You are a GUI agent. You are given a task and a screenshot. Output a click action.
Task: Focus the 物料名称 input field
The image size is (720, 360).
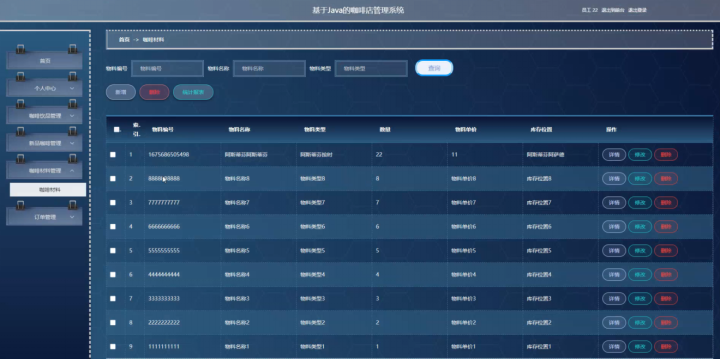[x=270, y=68]
